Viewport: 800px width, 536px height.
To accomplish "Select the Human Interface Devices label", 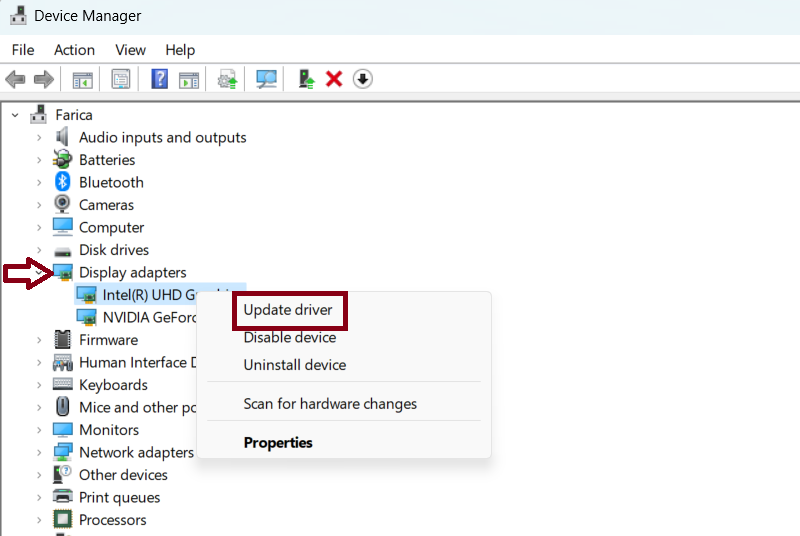I will [138, 362].
